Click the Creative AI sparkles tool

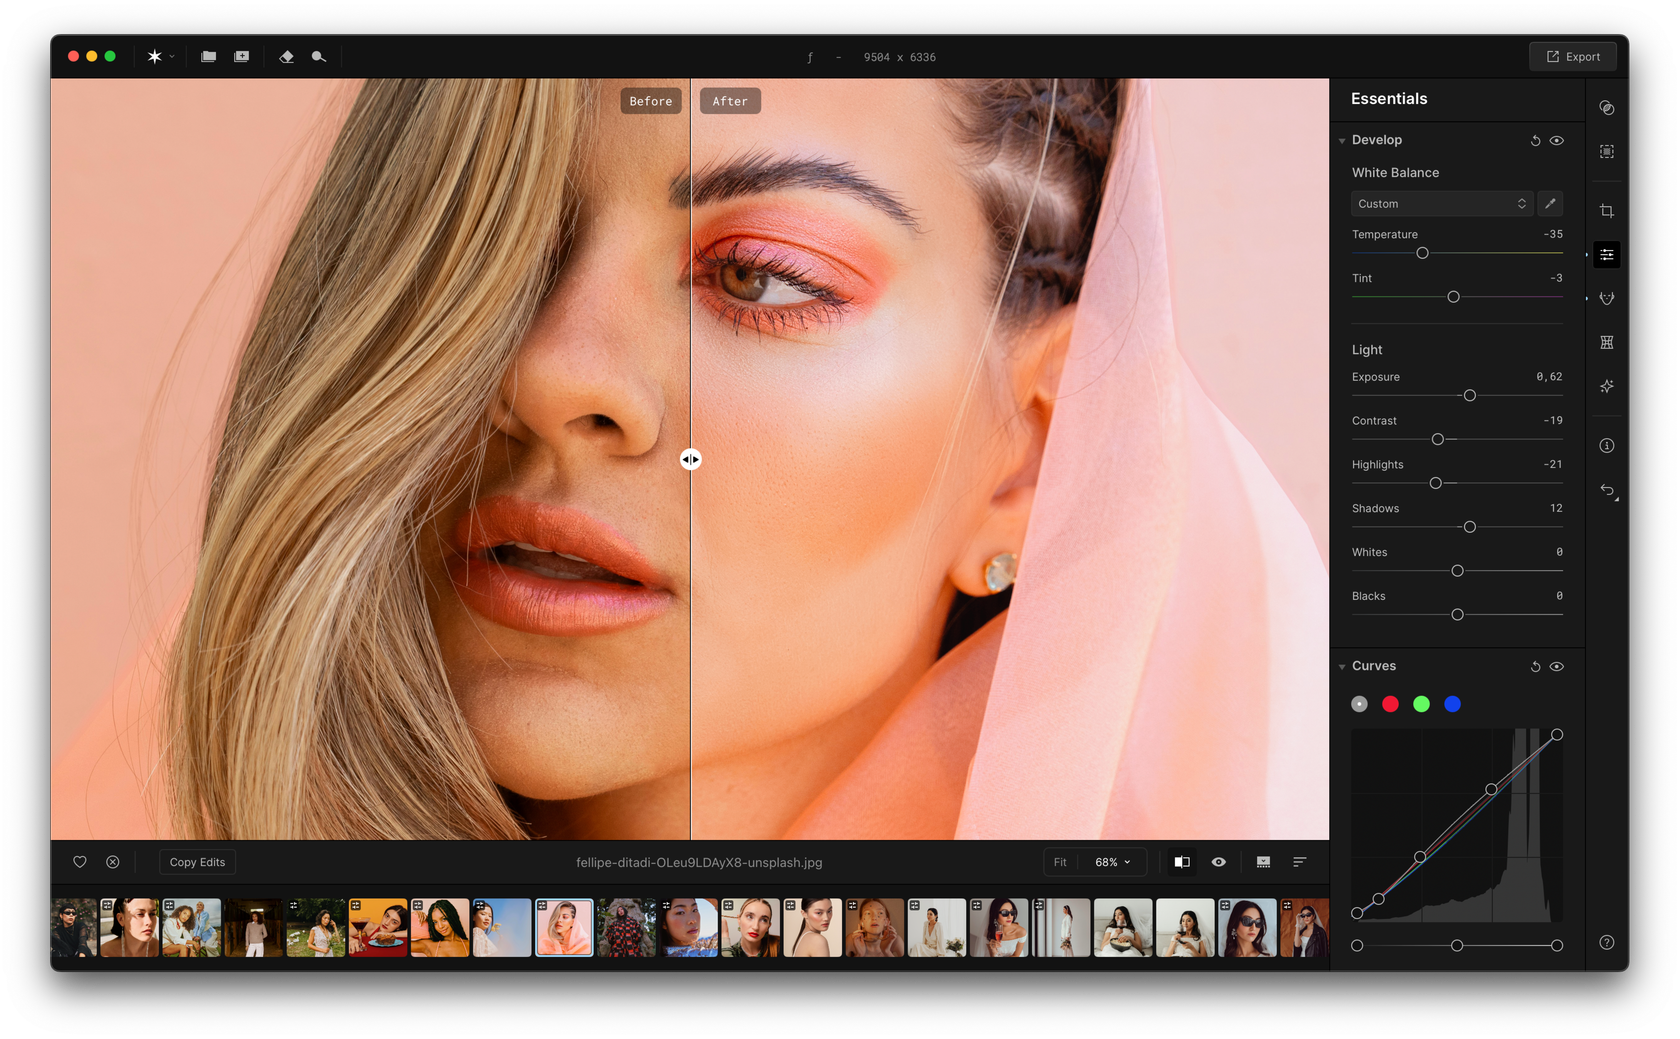click(x=1607, y=386)
